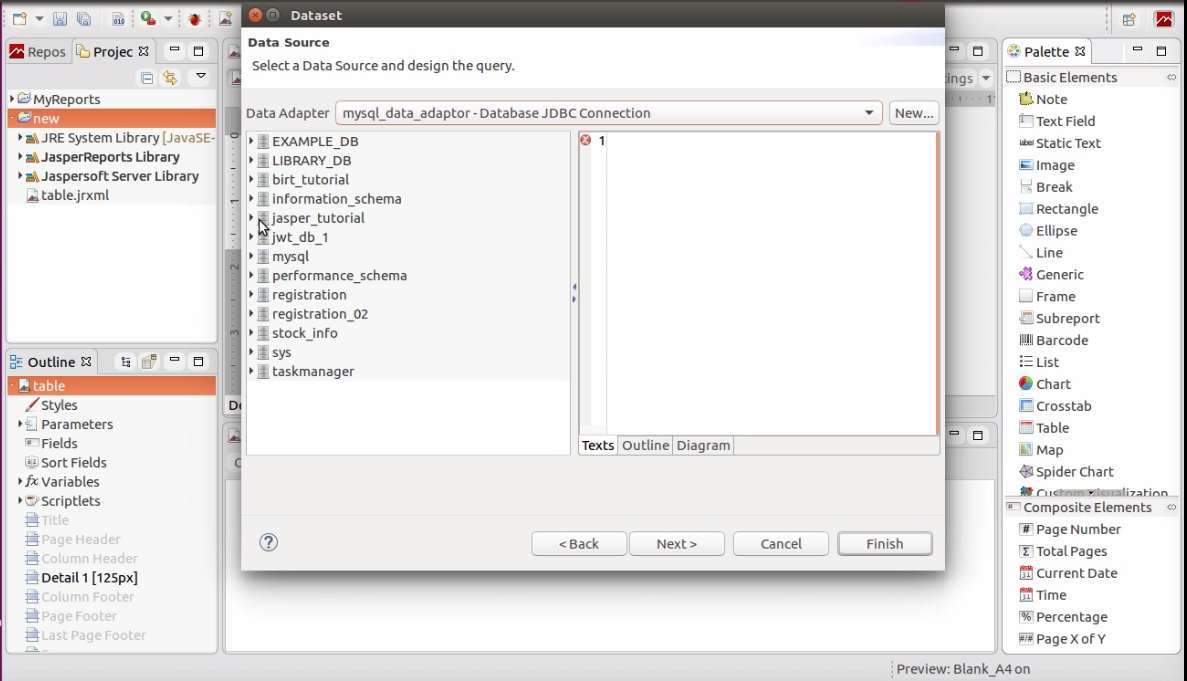
Task: Click the Save toolbar icon
Action: pos(60,19)
